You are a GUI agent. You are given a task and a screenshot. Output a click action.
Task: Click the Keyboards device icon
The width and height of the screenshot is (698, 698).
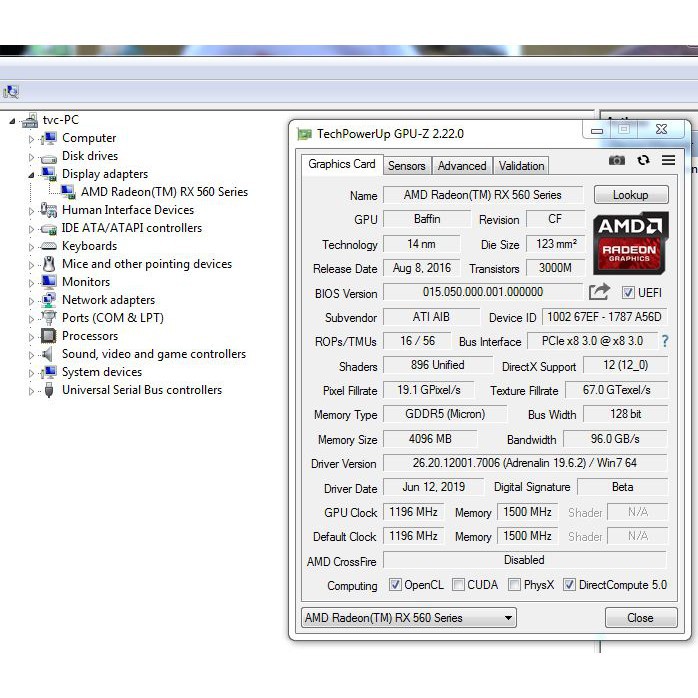click(x=49, y=246)
